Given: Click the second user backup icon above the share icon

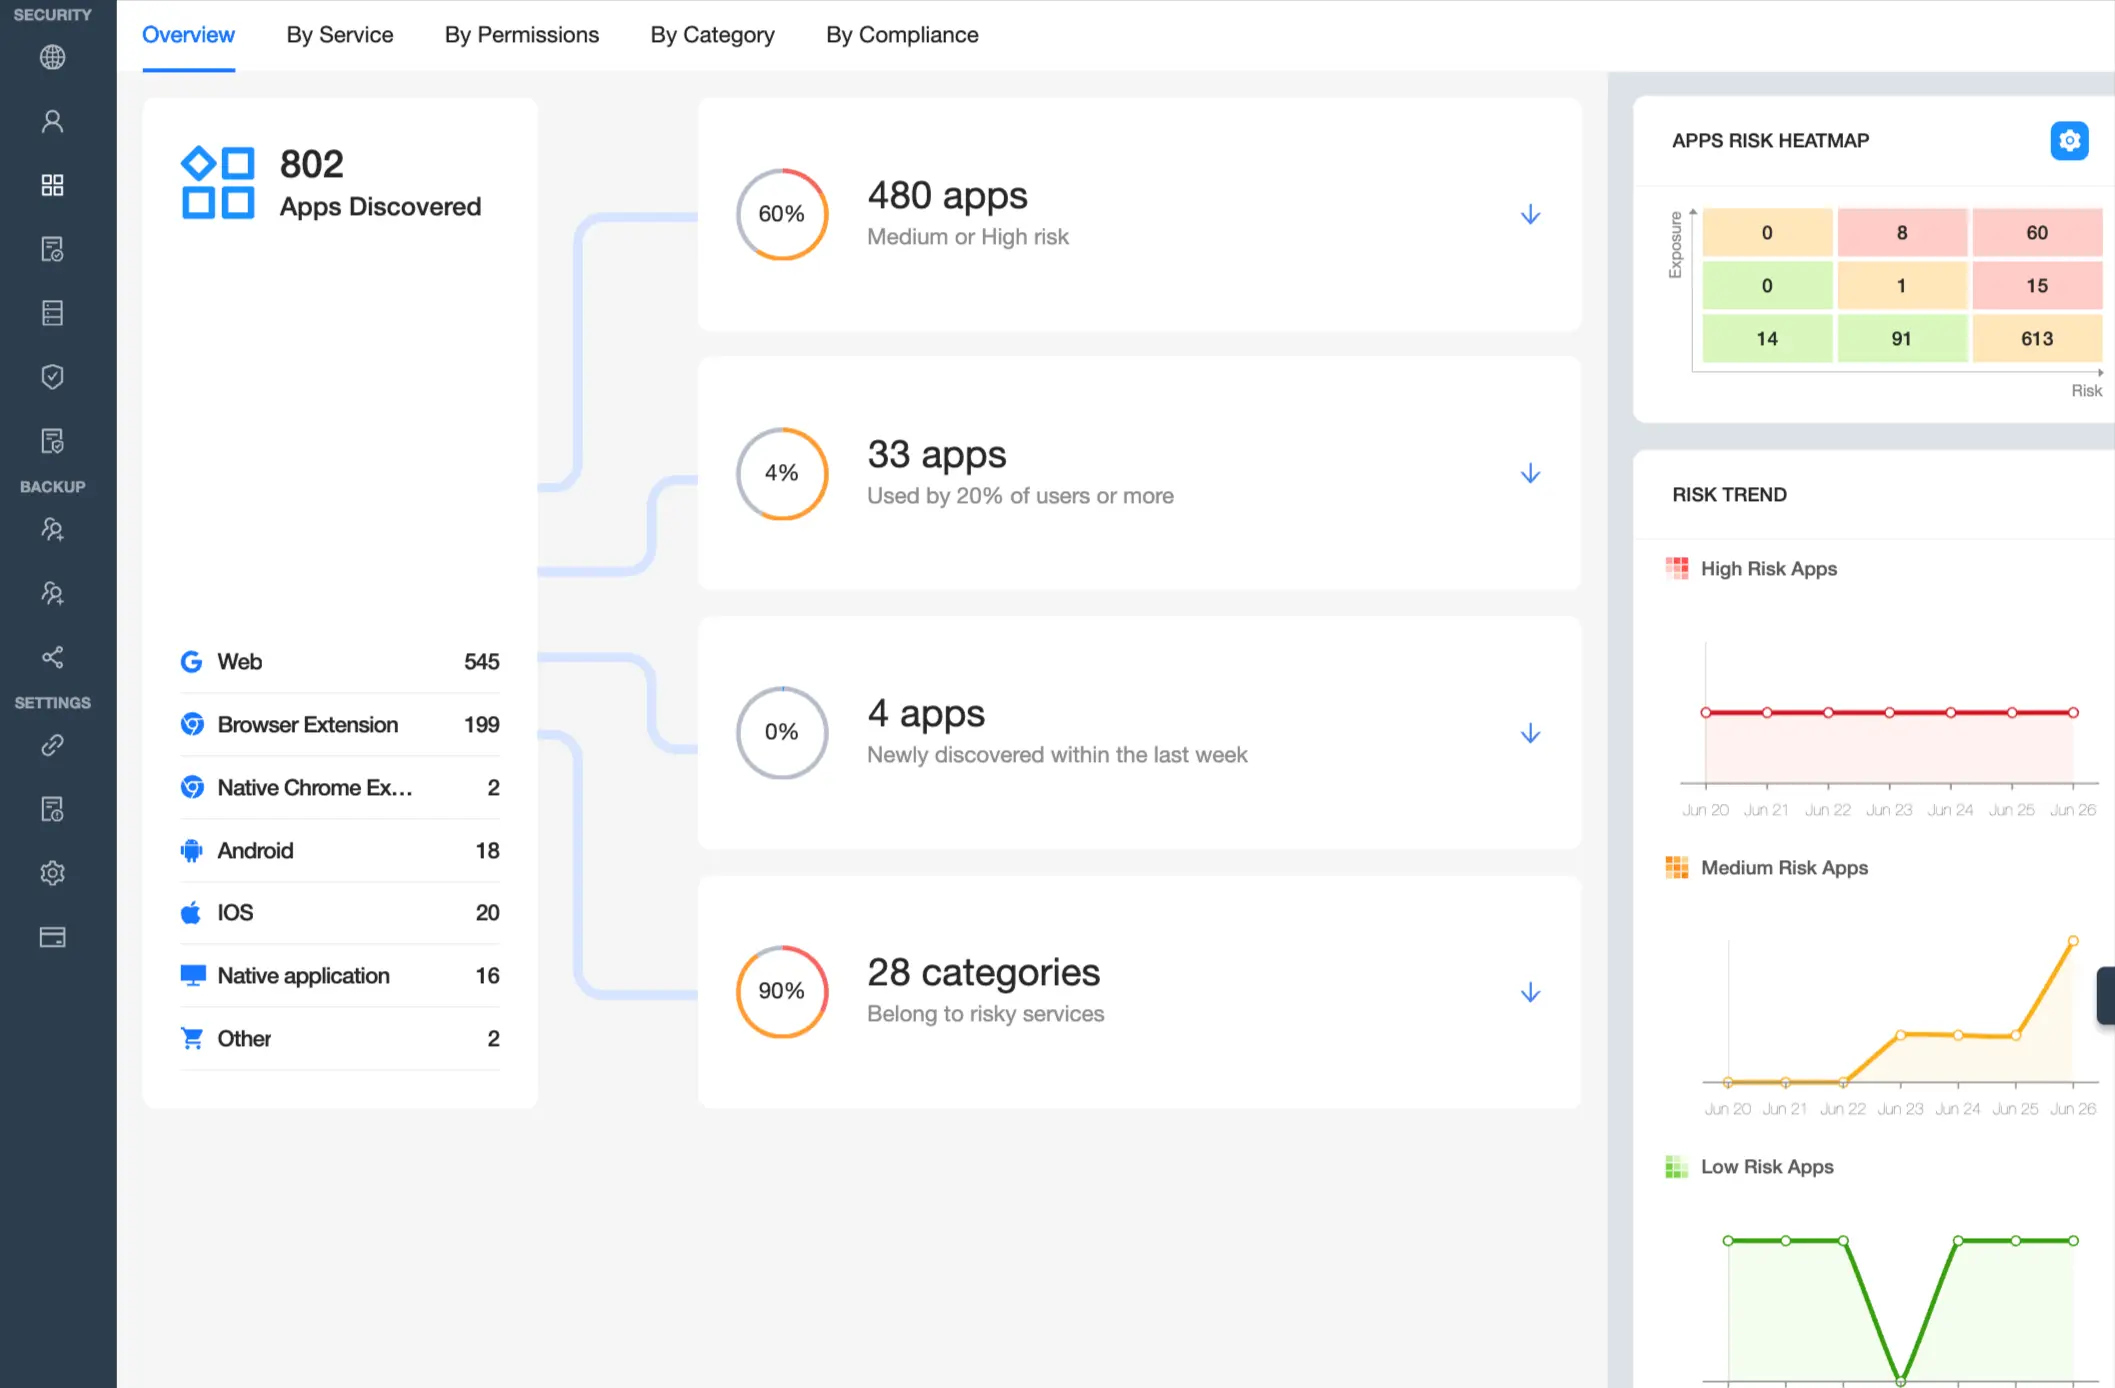Looking at the screenshot, I should [x=52, y=593].
